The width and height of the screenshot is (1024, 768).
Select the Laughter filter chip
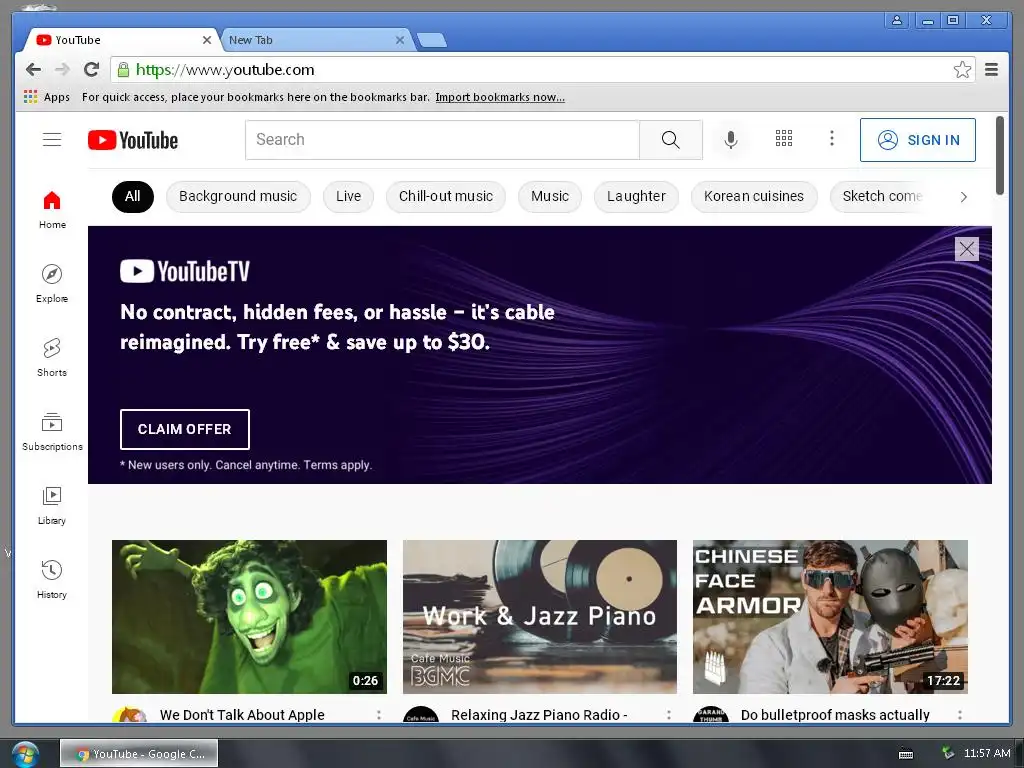coord(636,197)
